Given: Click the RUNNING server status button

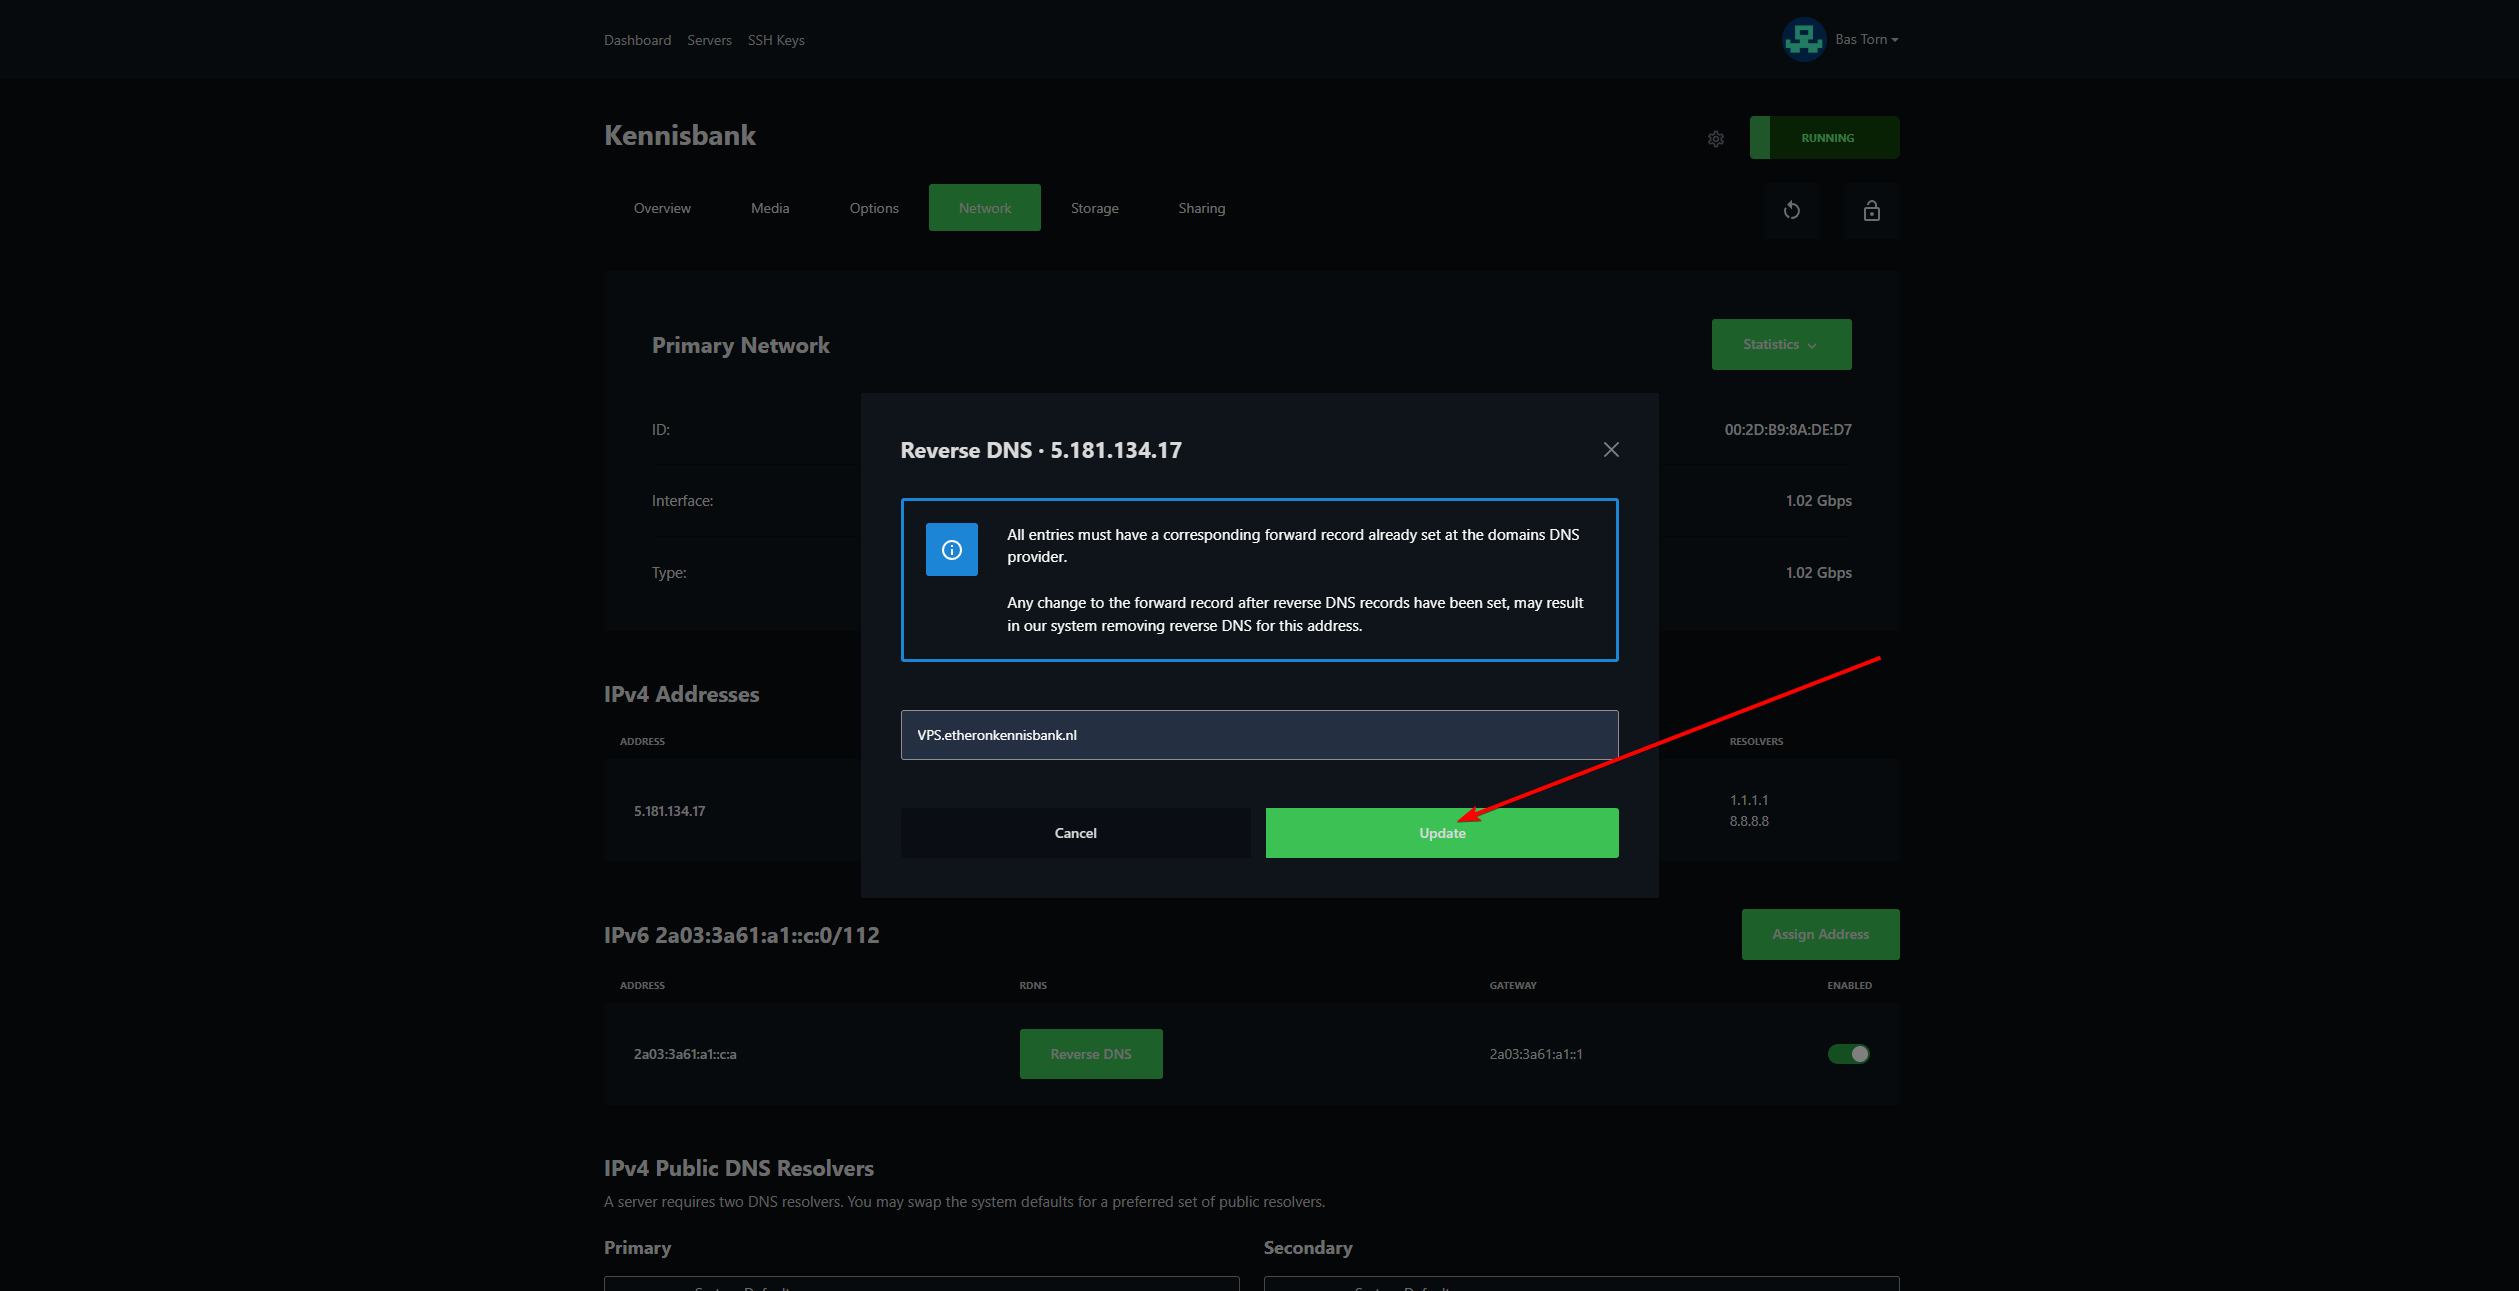Looking at the screenshot, I should (1826, 138).
